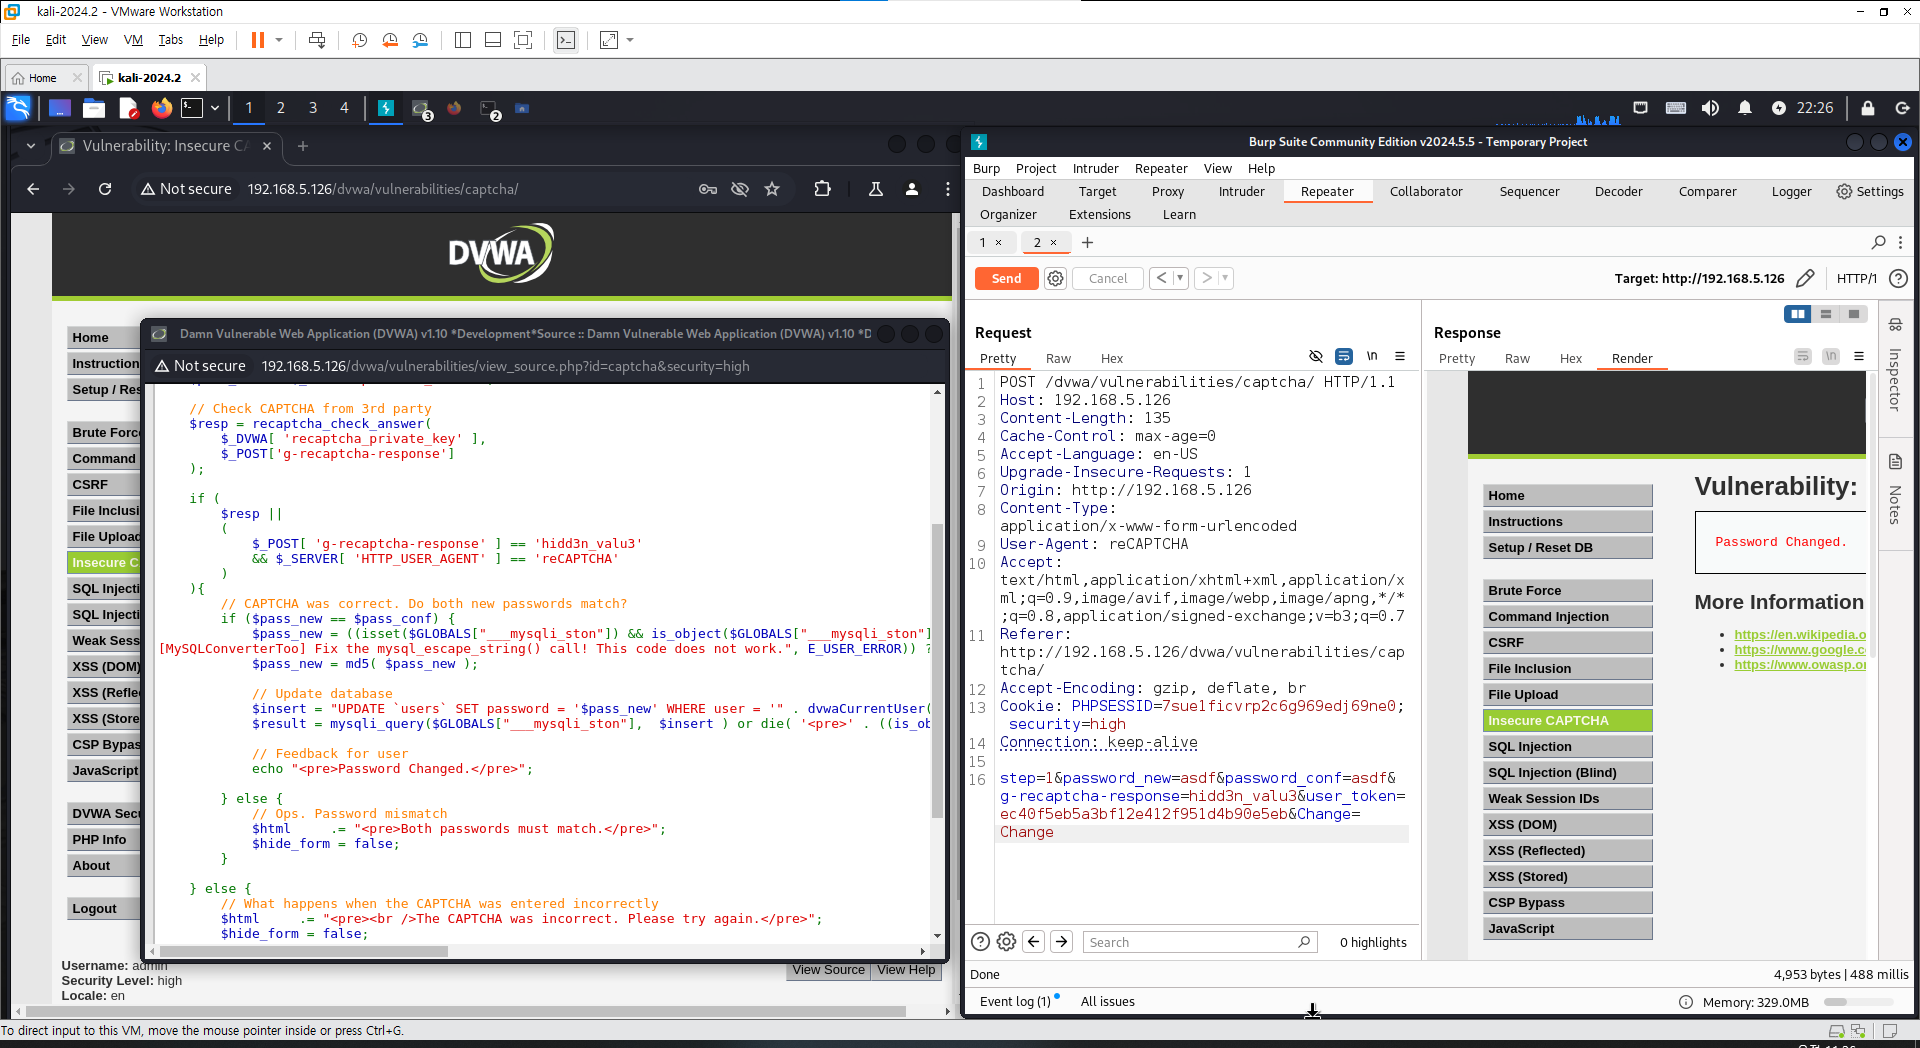Switch to Kali workspace 3
The height and width of the screenshot is (1048, 1920).
(313, 108)
